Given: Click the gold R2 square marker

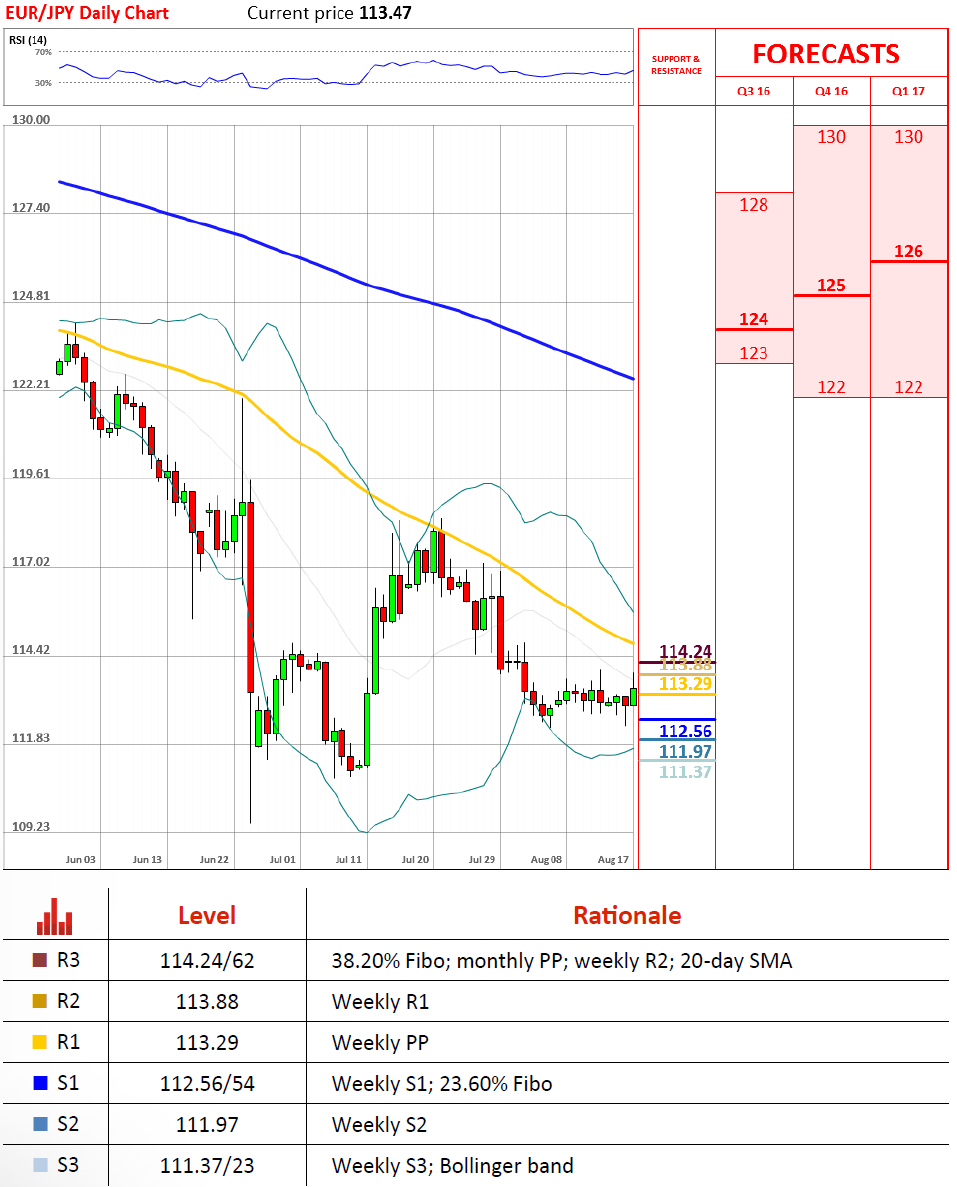Looking at the screenshot, I should (40, 1002).
